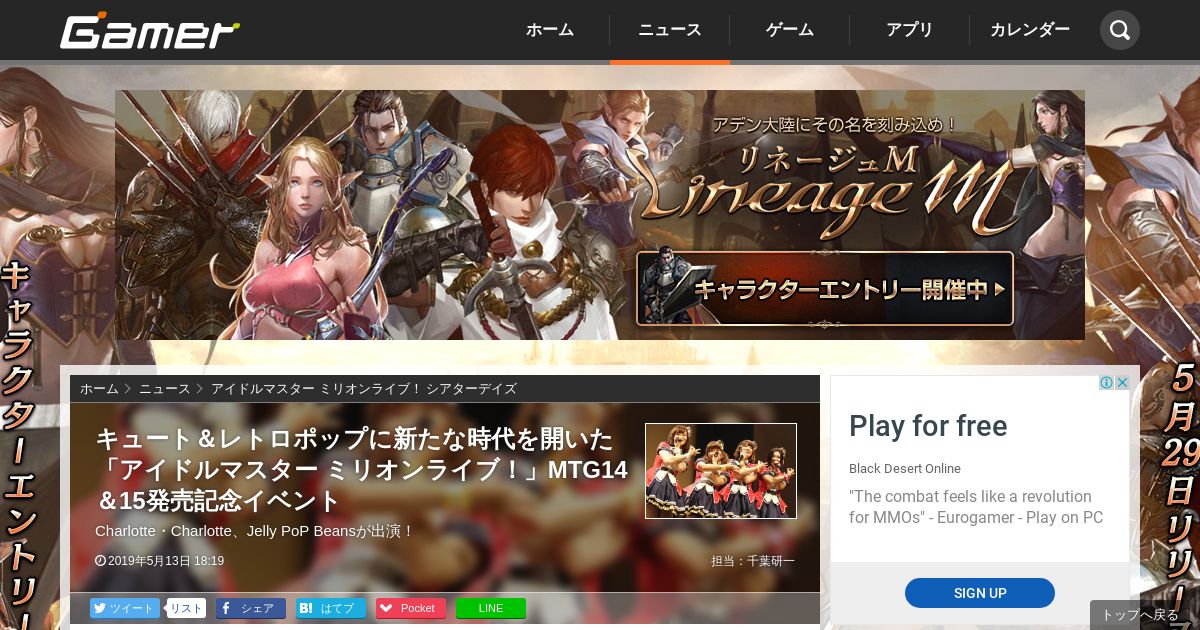Open the アプリ navigation item
The width and height of the screenshot is (1200, 630).
click(910, 30)
